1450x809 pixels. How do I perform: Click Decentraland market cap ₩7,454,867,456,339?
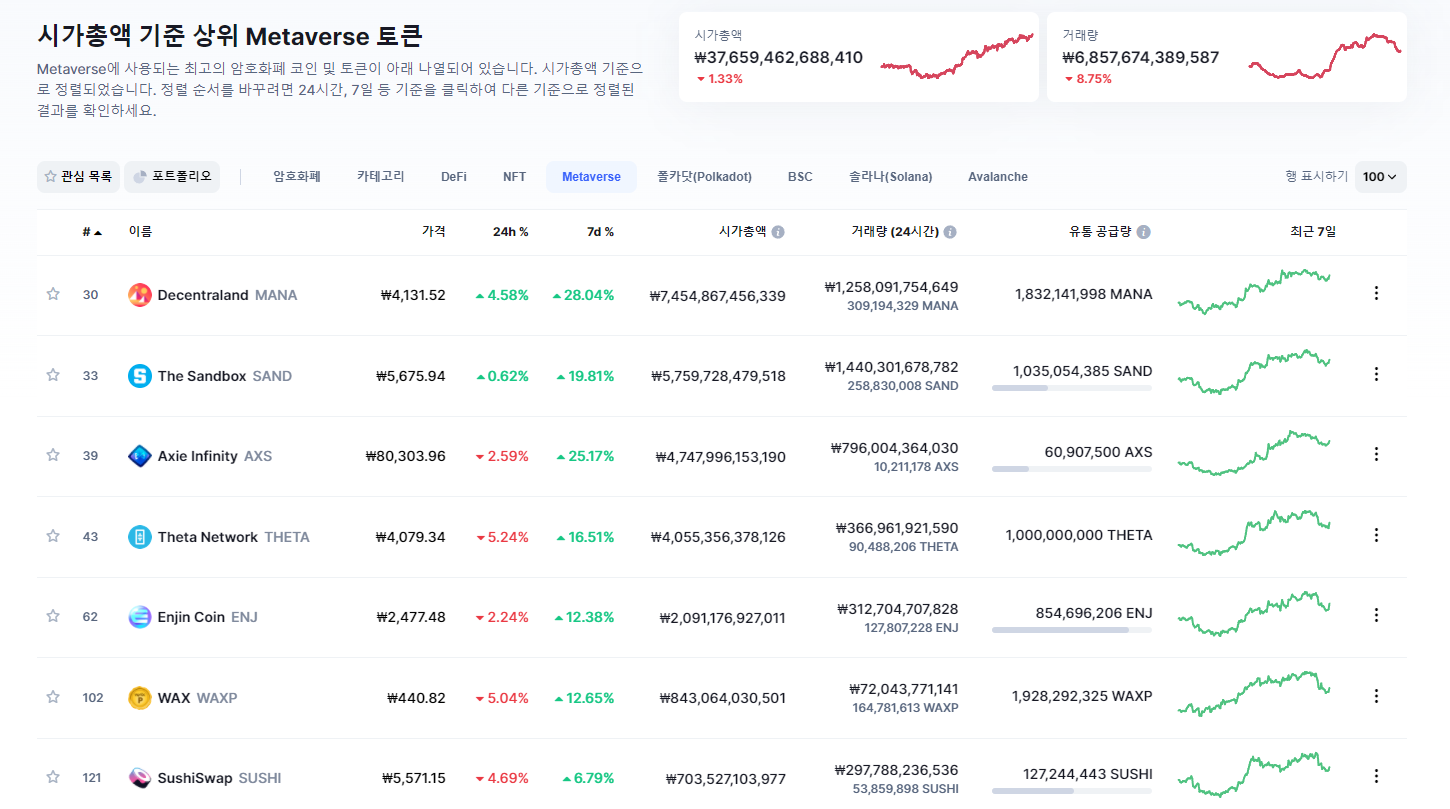pyautogui.click(x=717, y=296)
